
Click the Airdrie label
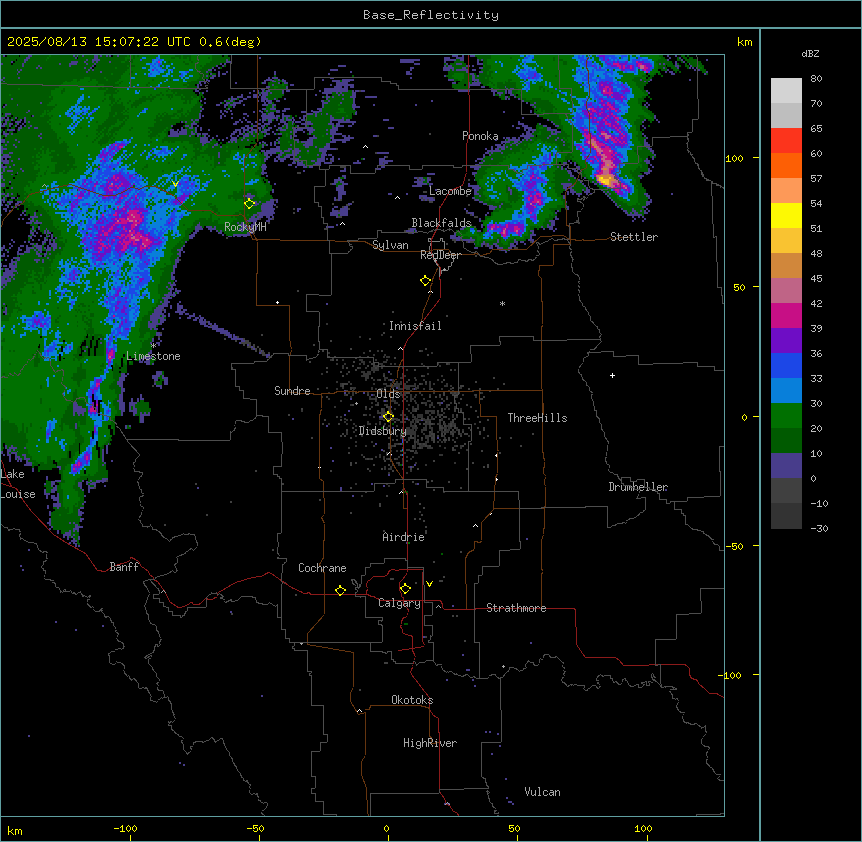(403, 537)
